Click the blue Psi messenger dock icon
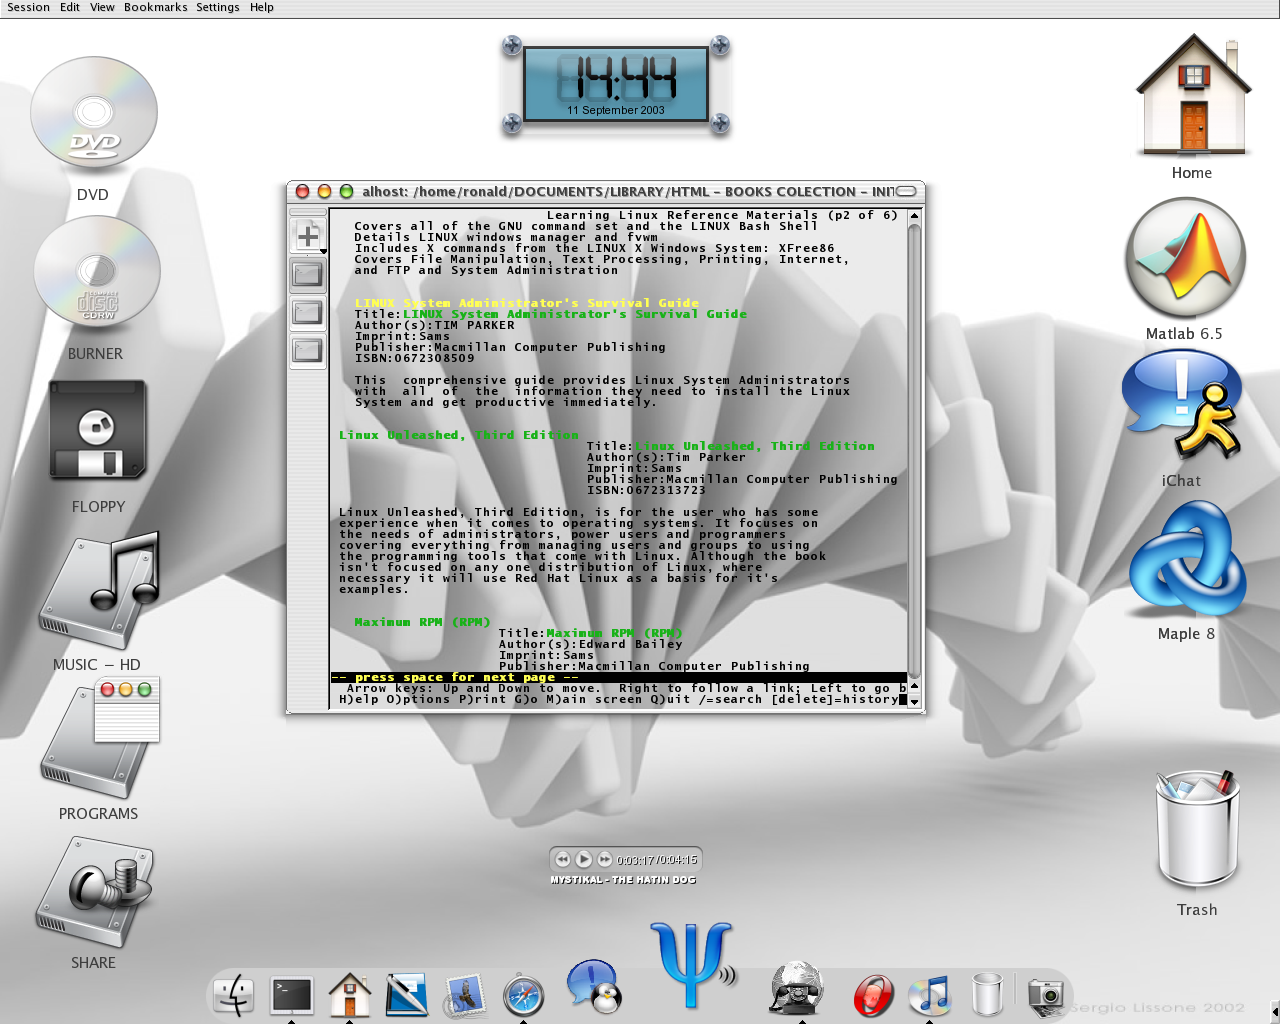 [692, 964]
